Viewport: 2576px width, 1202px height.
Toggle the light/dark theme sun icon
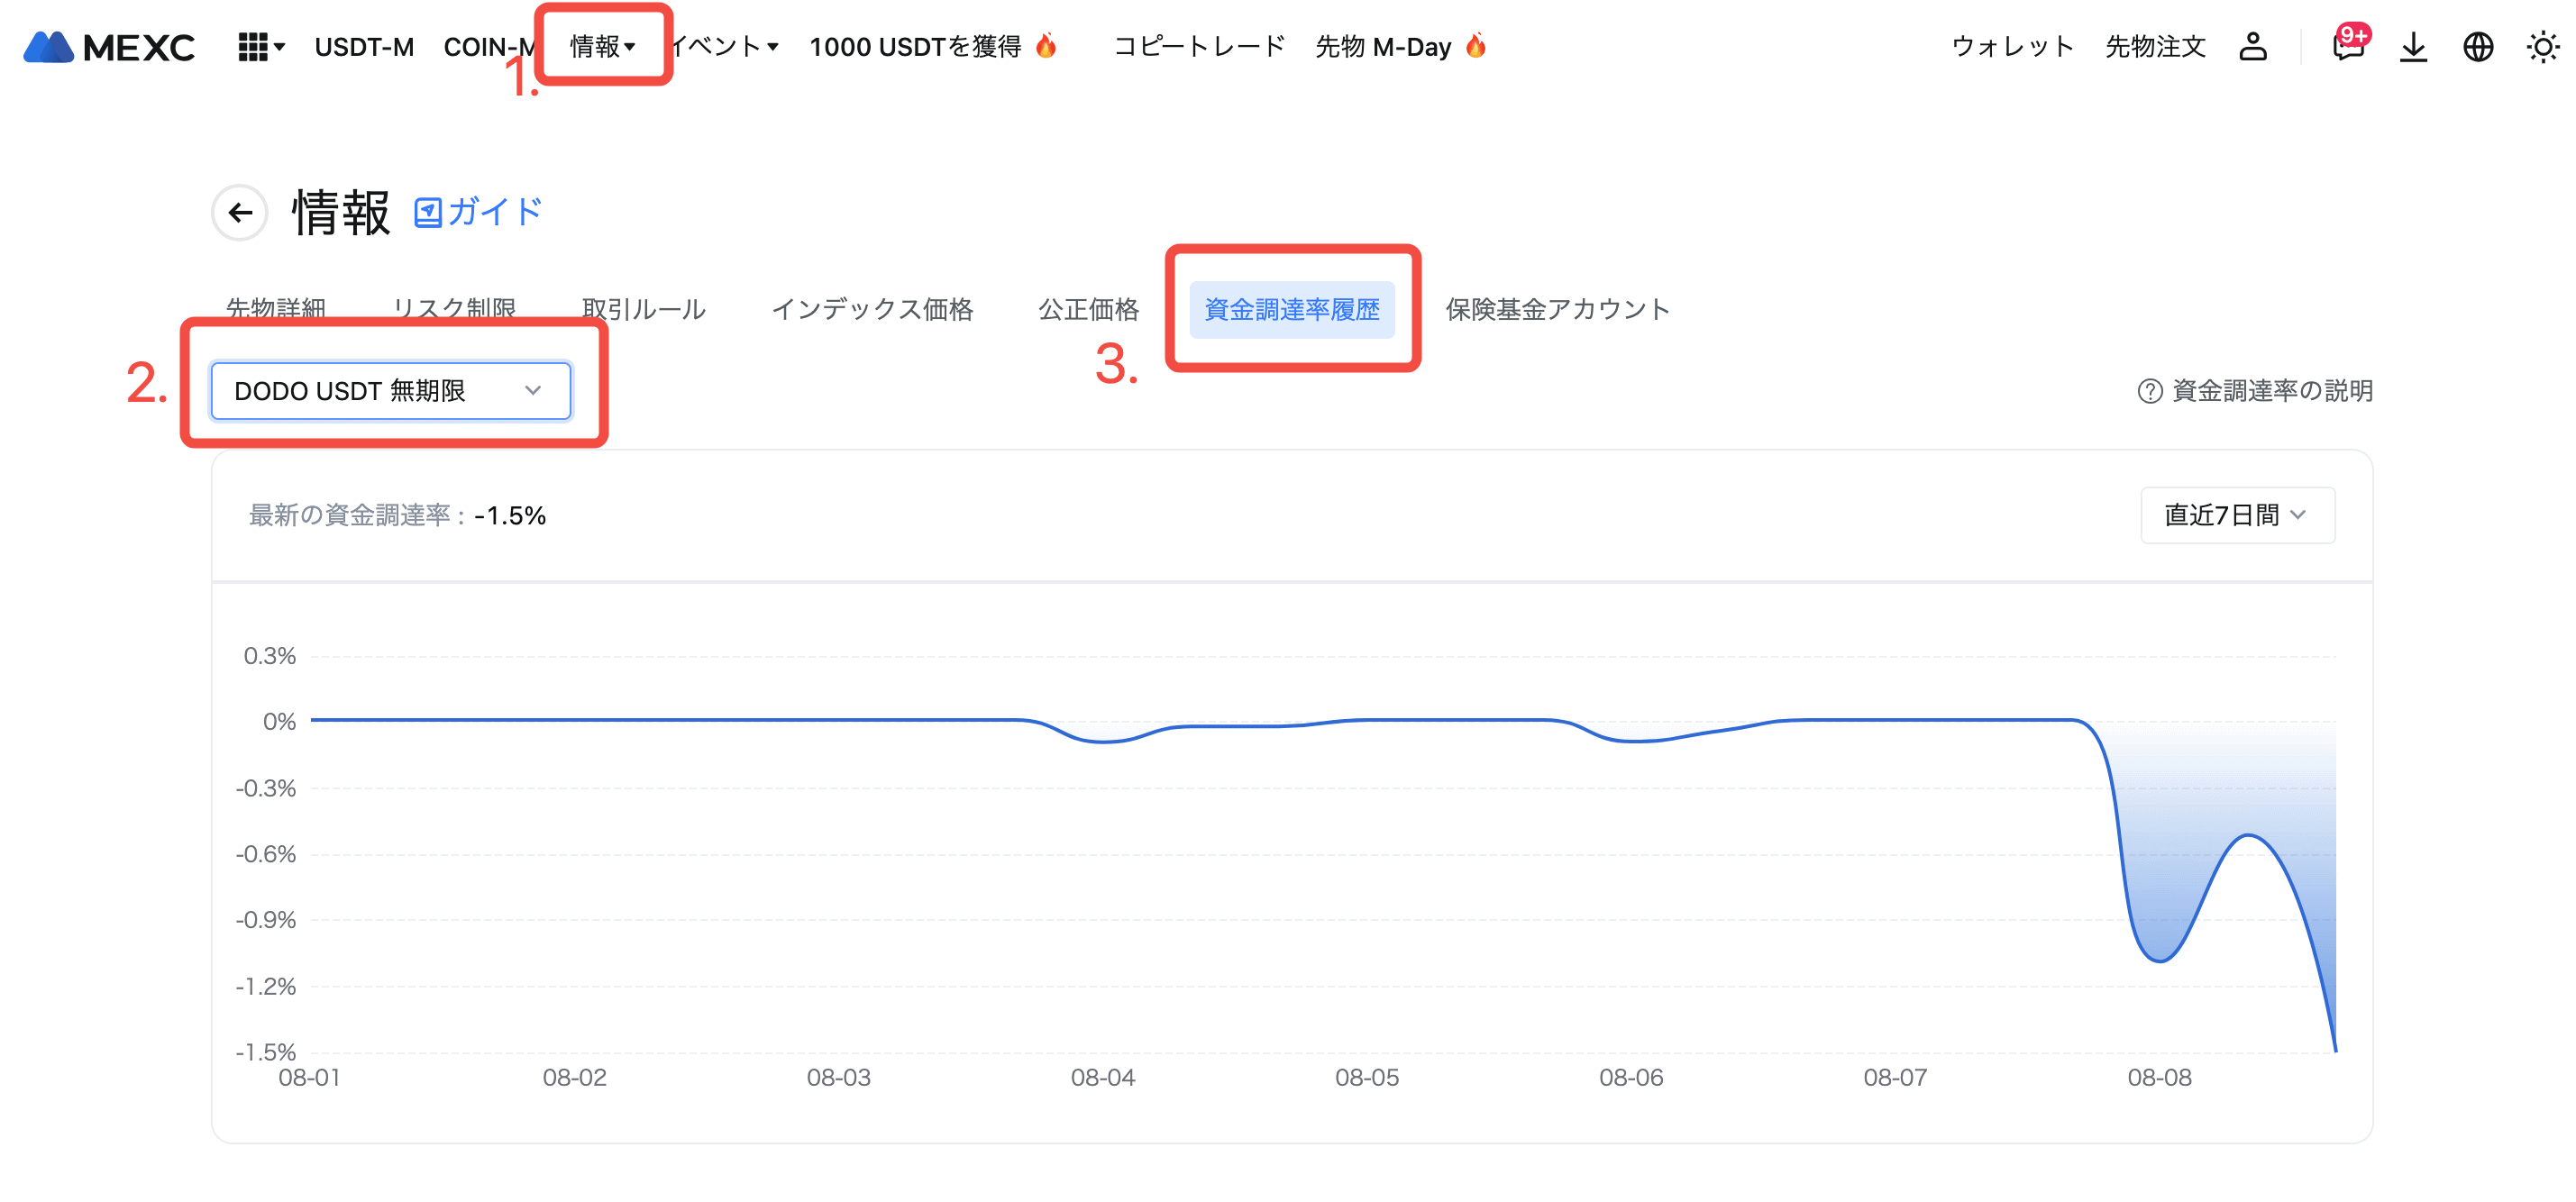[2542, 47]
